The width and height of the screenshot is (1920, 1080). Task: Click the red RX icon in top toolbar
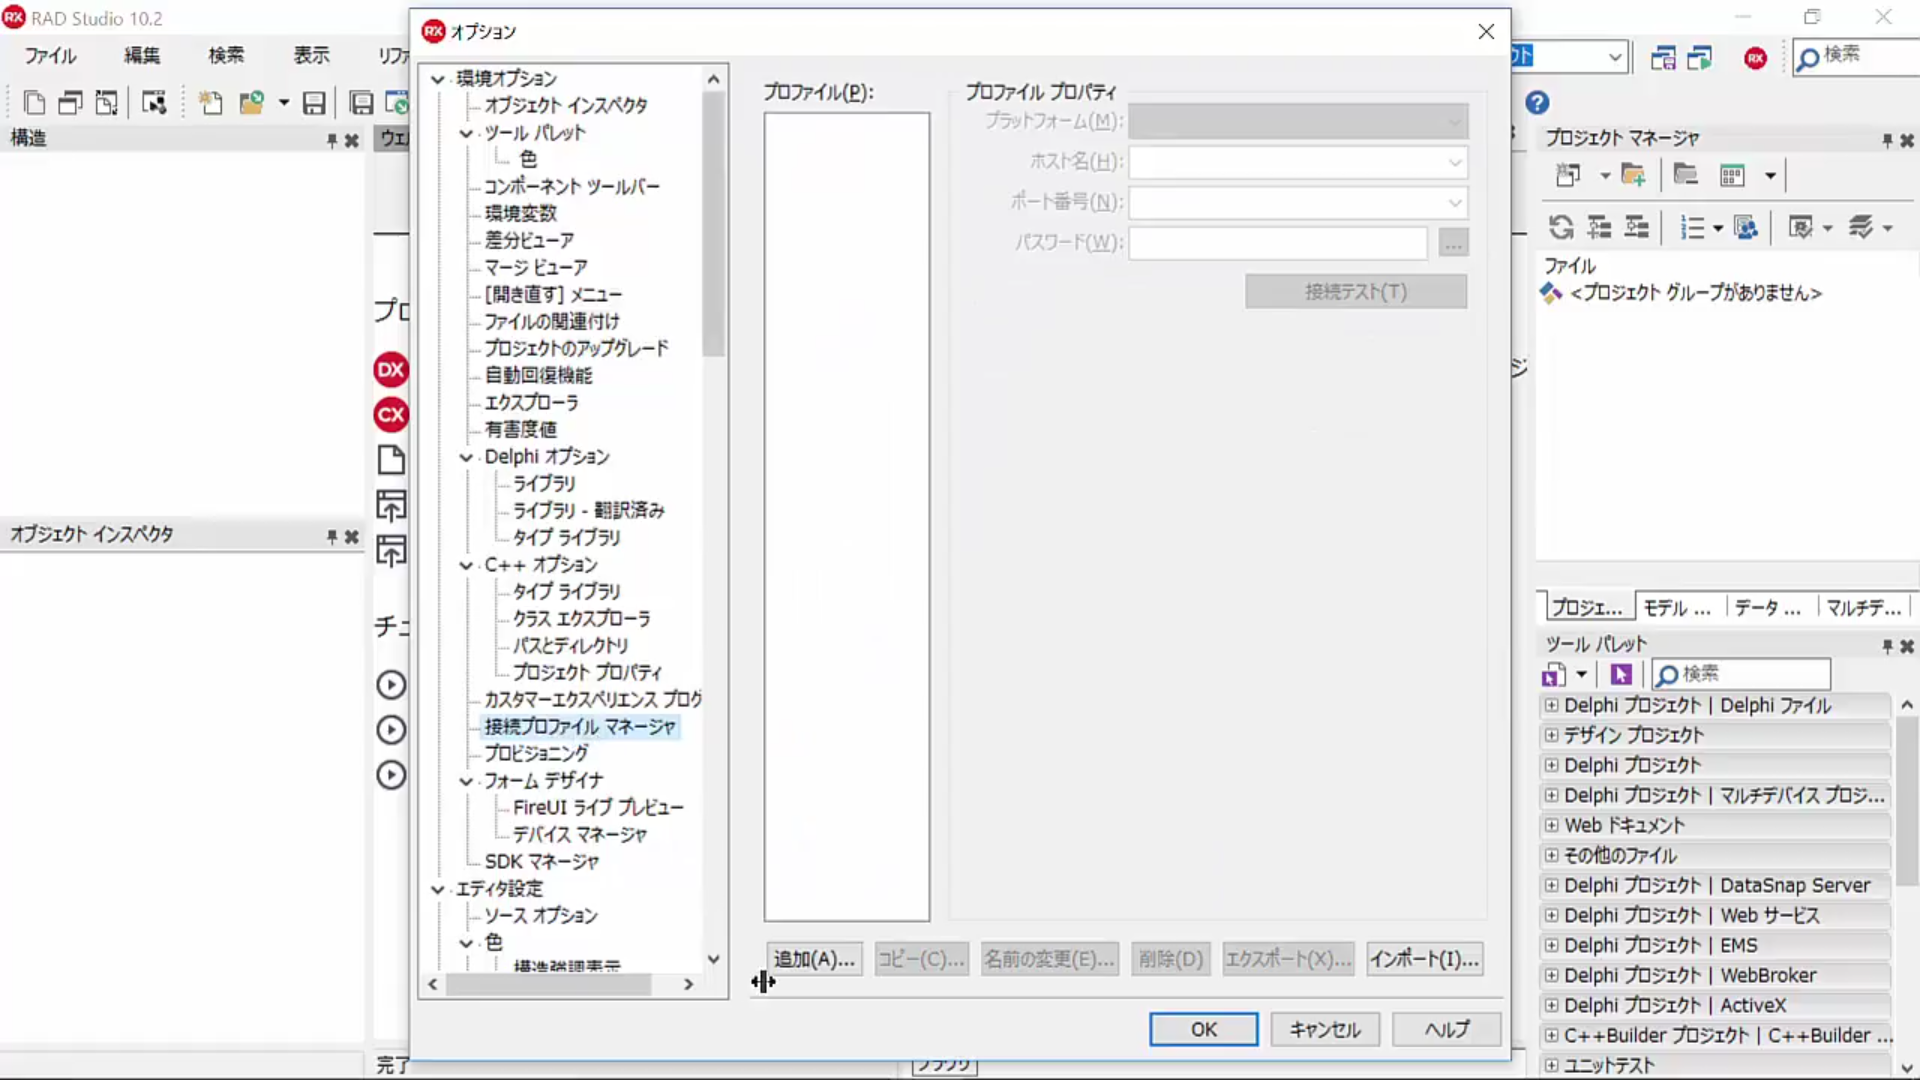point(1755,58)
